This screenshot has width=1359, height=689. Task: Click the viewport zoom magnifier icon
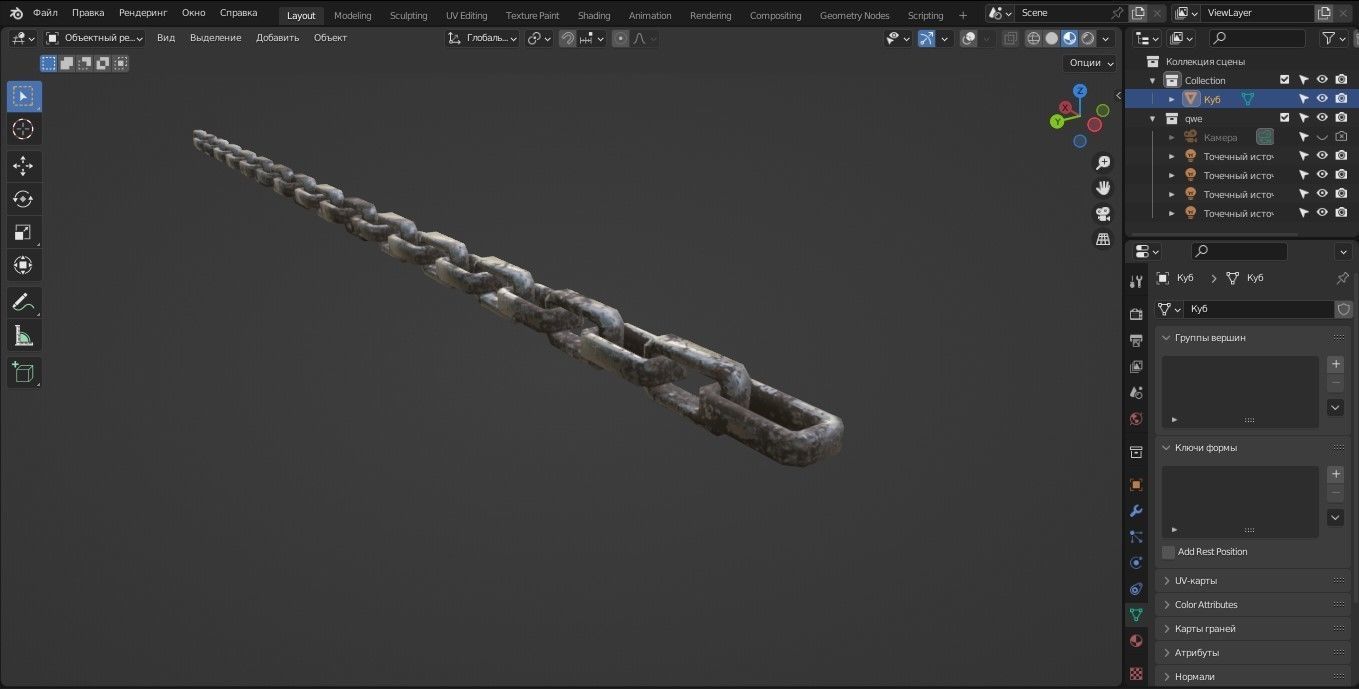(x=1103, y=162)
